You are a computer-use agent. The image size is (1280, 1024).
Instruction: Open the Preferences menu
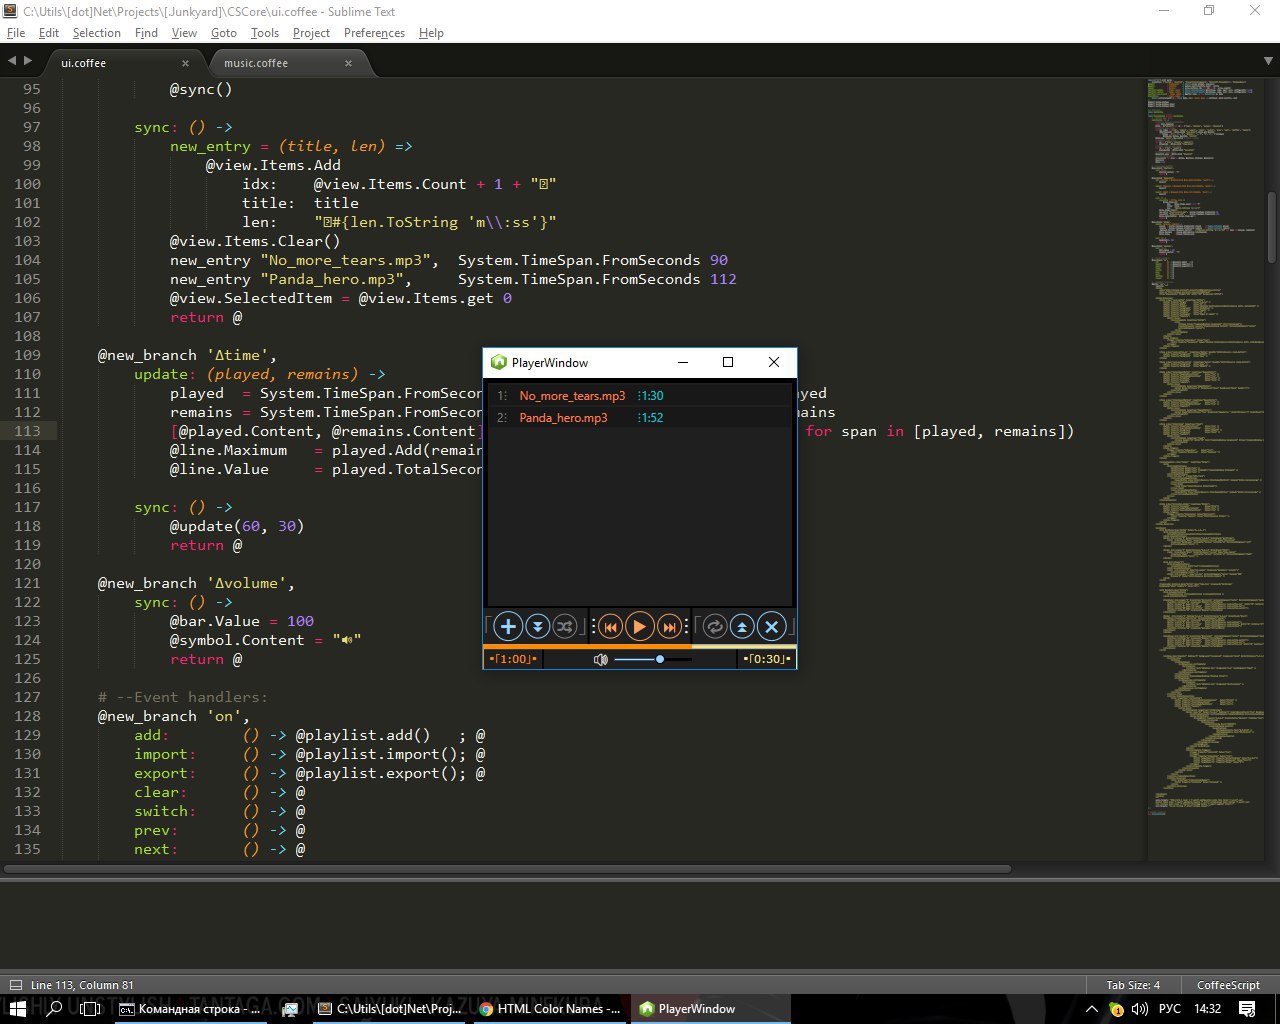click(374, 33)
